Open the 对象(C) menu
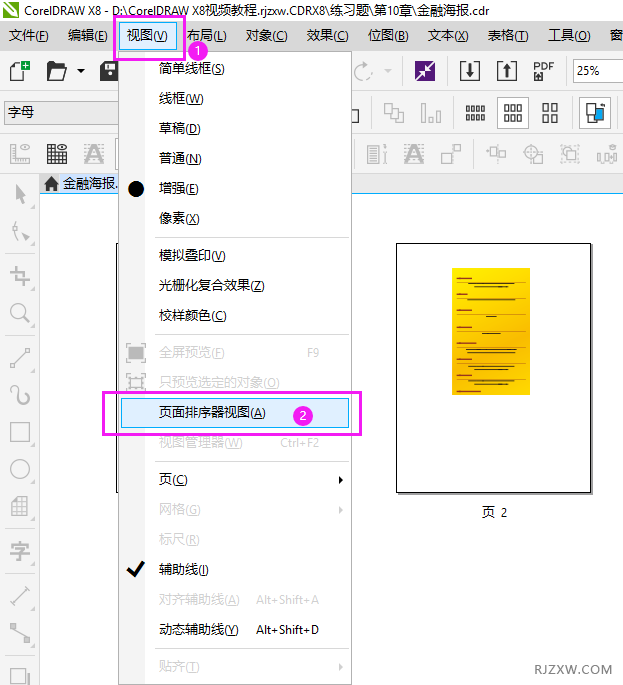Viewport: 623px width, 685px height. [x=267, y=35]
